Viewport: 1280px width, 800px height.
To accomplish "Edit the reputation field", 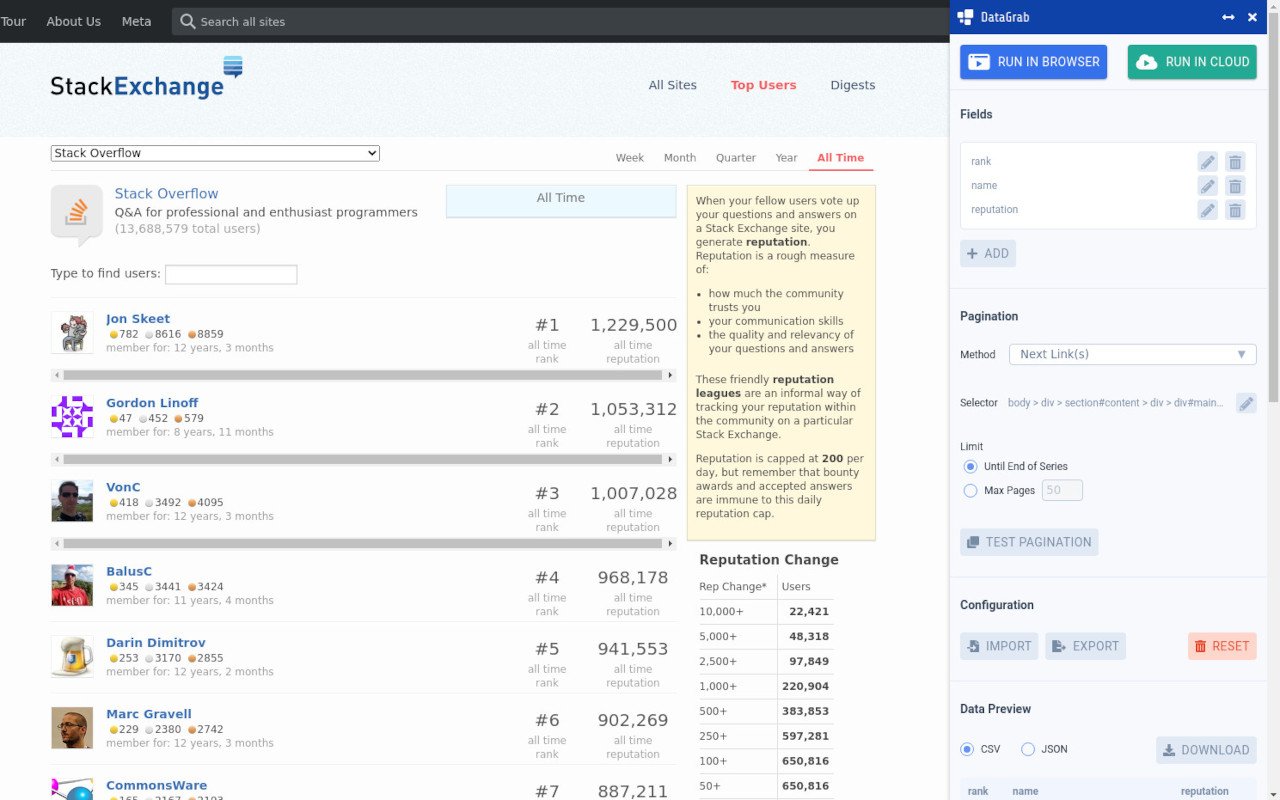I will [1208, 210].
